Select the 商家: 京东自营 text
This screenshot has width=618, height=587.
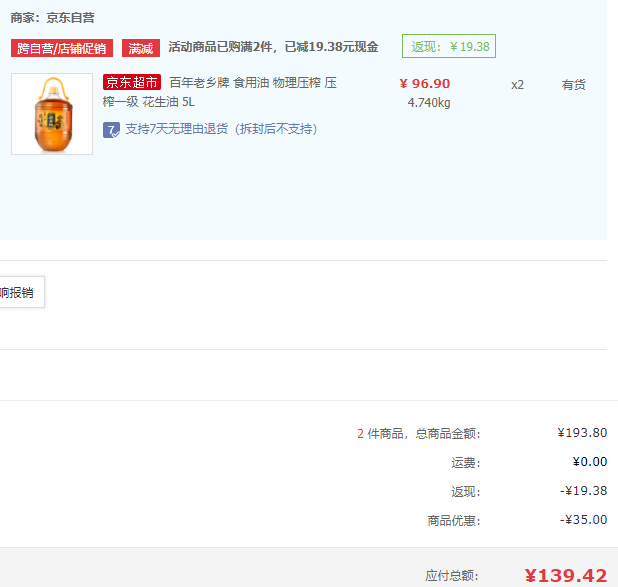pos(52,18)
